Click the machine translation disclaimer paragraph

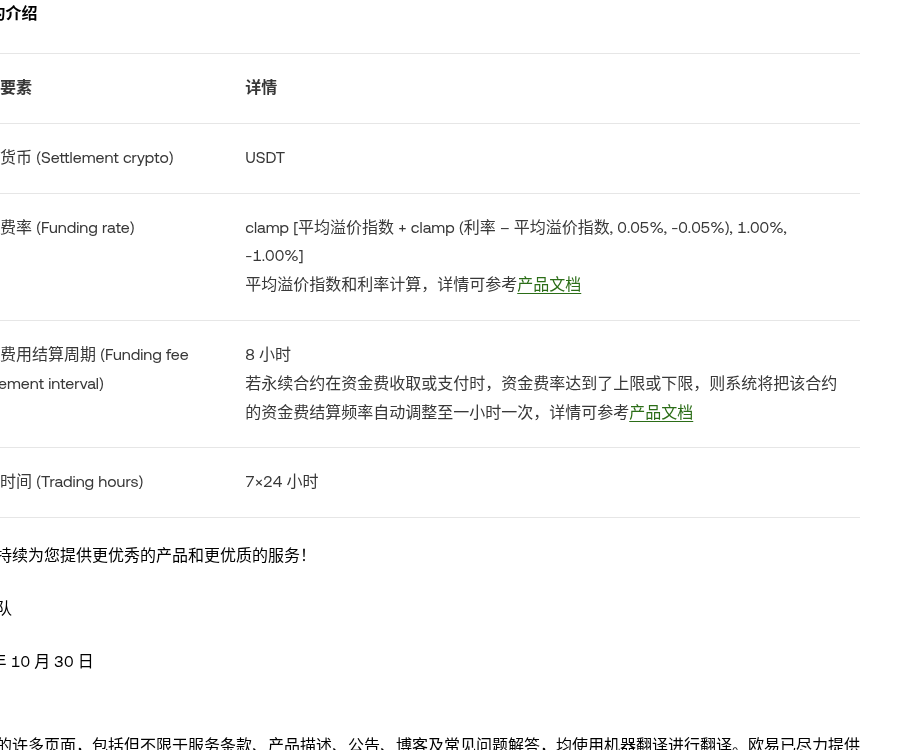(x=430, y=742)
